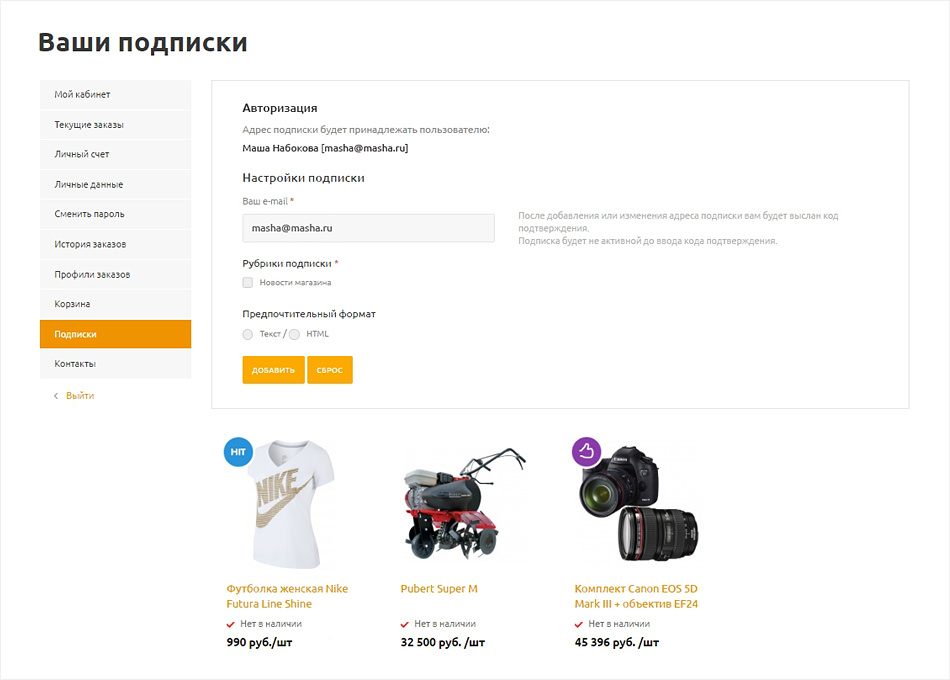Image resolution: width=950 pixels, height=680 pixels.
Task: Go to Текущие заказы menu item
Action: [x=115, y=124]
